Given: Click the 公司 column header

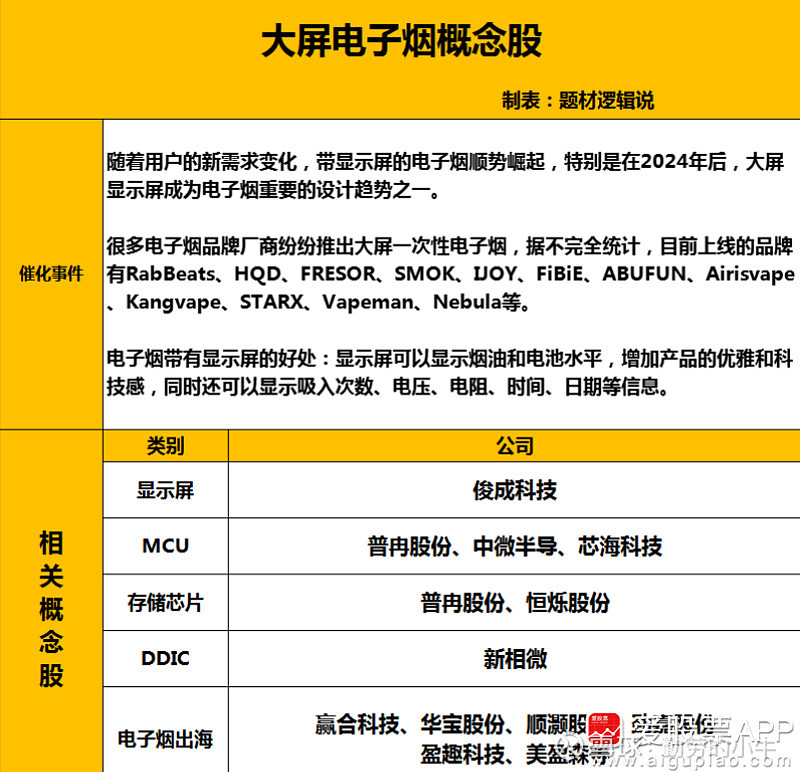Looking at the screenshot, I should point(515,446).
